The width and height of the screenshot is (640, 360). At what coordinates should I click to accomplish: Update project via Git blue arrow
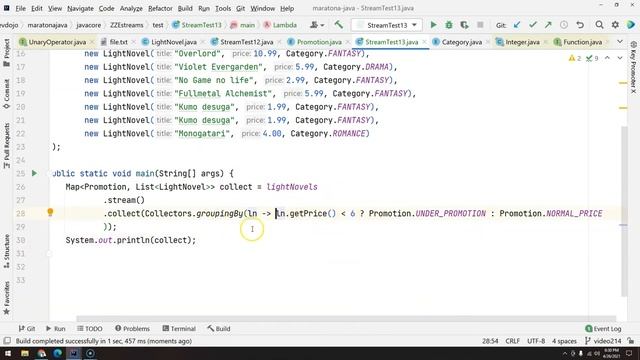point(517,25)
